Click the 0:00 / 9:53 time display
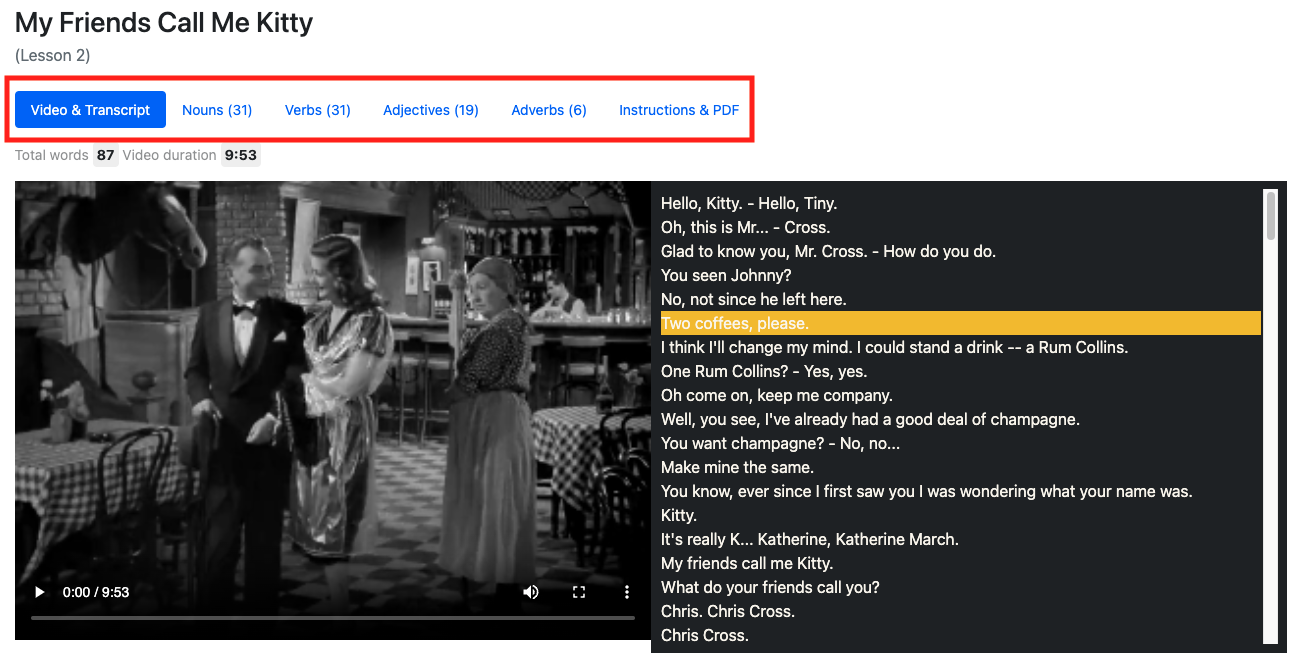Viewport: 1293px width, 662px height. click(x=96, y=592)
